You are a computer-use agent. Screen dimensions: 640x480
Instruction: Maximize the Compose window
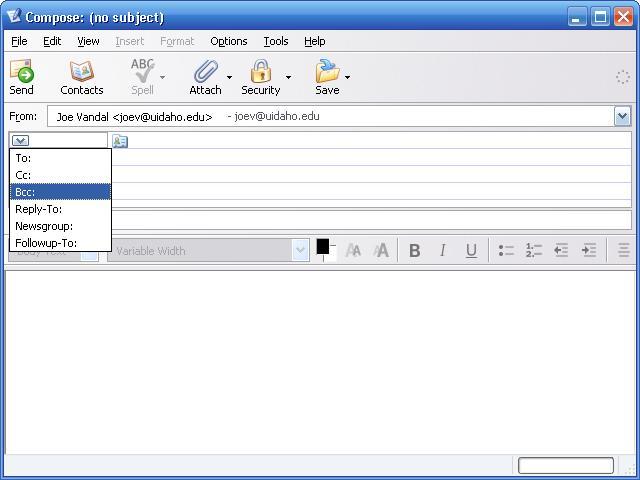pos(600,17)
